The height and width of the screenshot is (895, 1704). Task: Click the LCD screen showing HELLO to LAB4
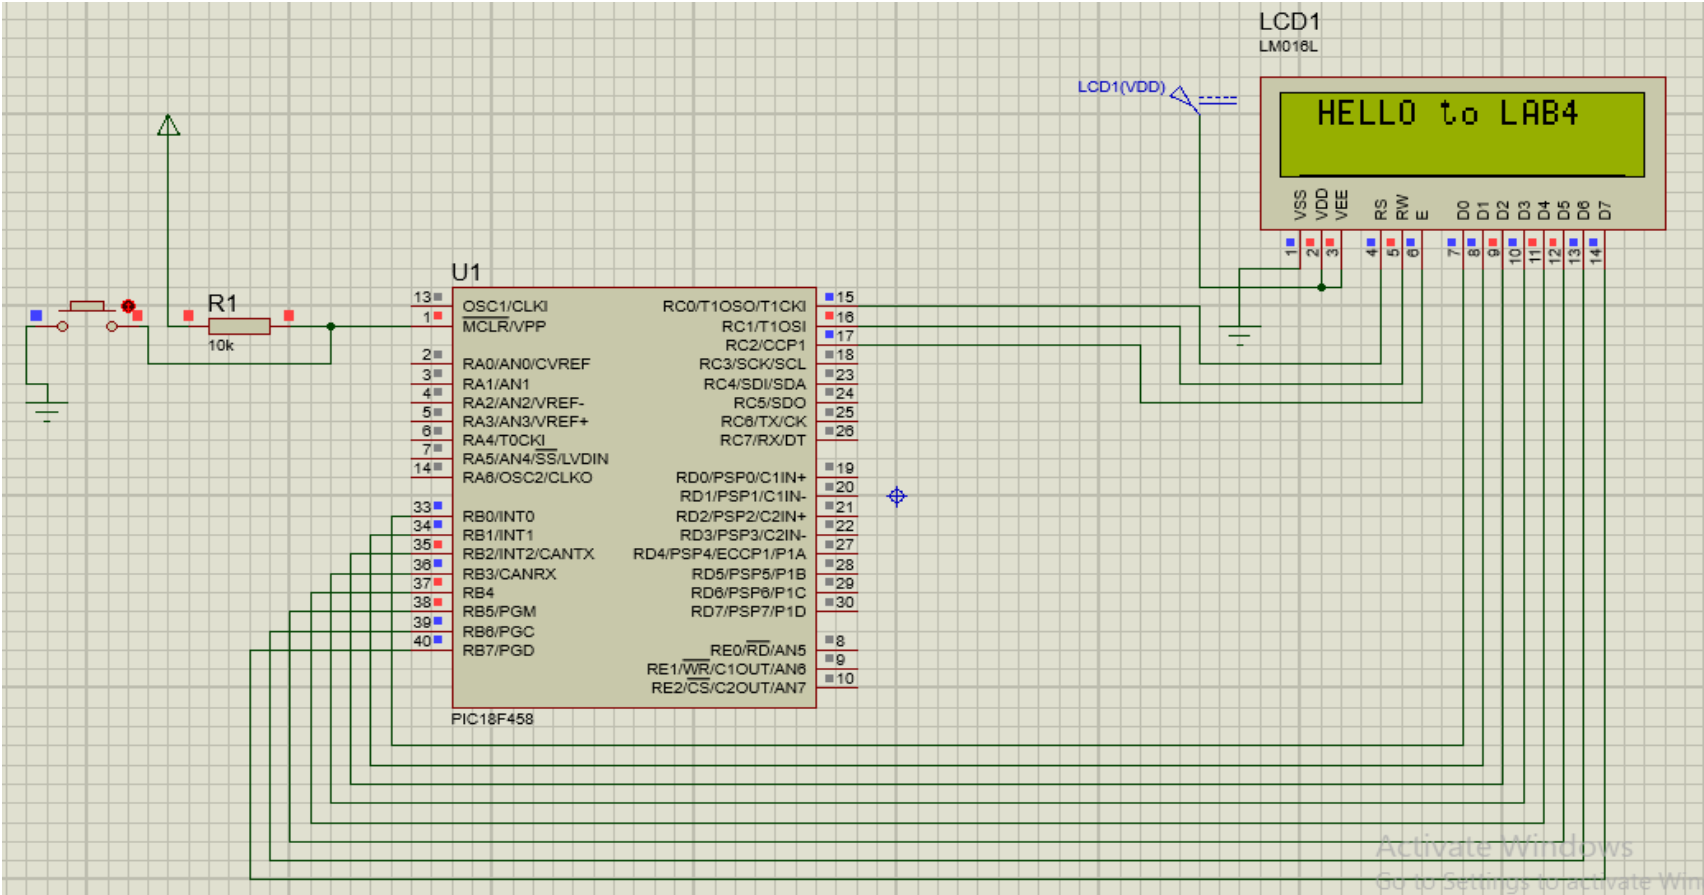click(x=1462, y=135)
